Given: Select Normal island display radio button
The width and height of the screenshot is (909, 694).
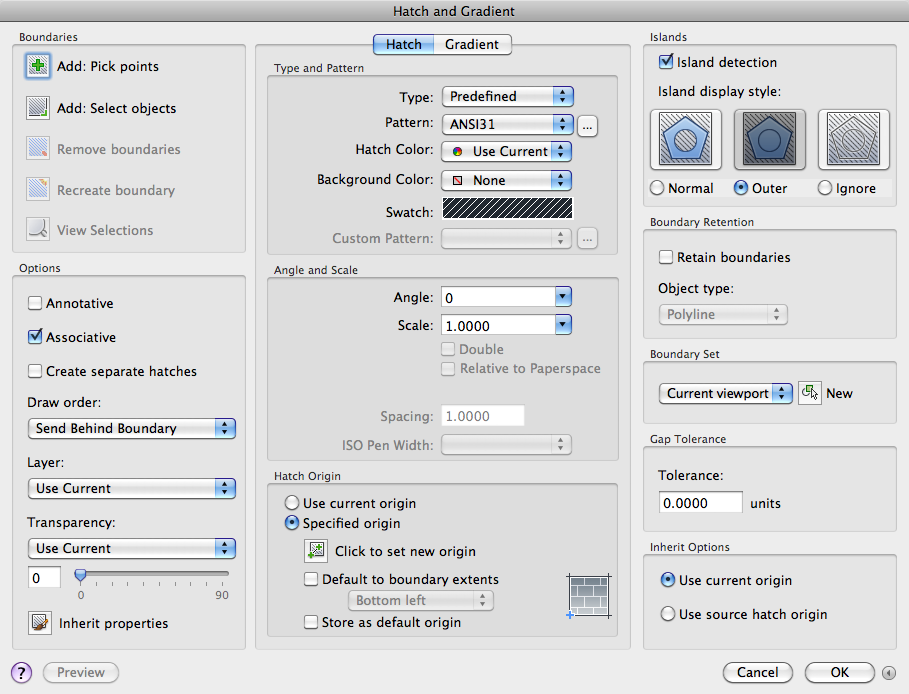Looking at the screenshot, I should [x=657, y=188].
